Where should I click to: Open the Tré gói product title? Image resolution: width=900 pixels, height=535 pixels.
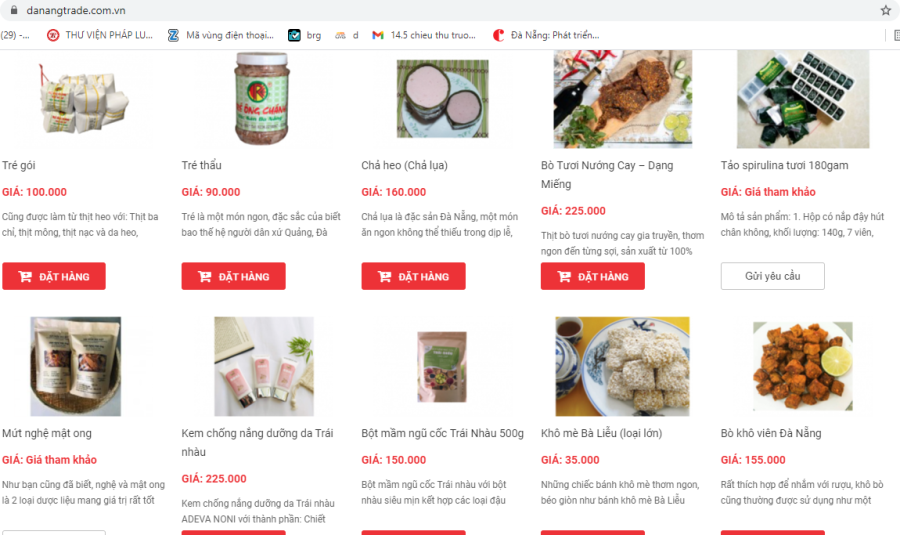pos(19,165)
